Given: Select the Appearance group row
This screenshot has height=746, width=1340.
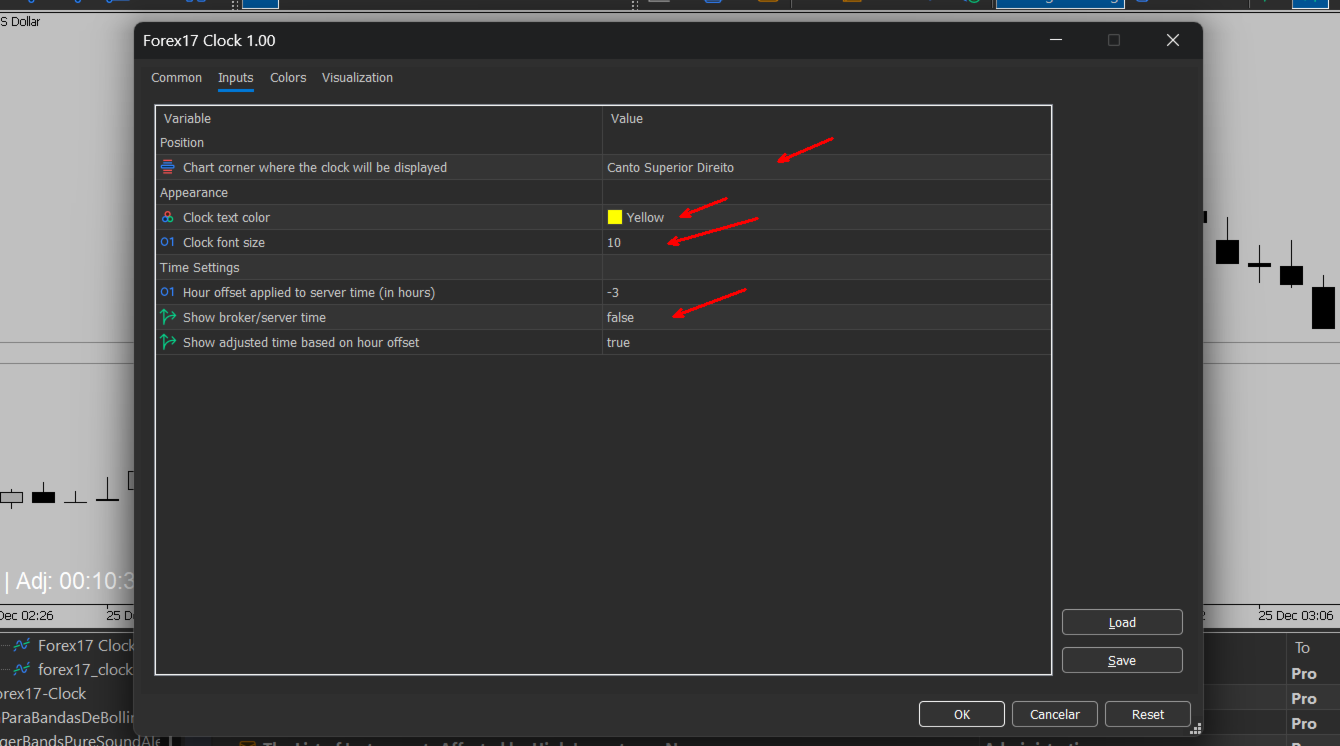Looking at the screenshot, I should pos(604,192).
